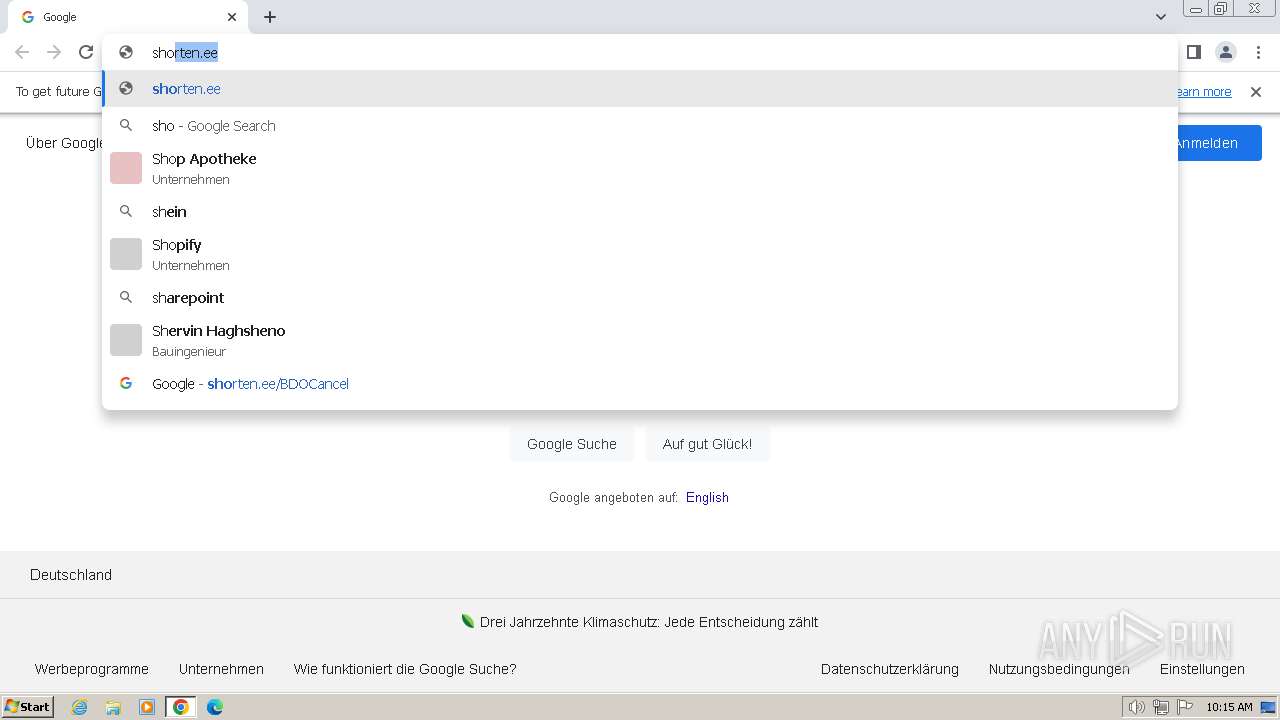Open the Nutzungsbedingungen footer link
The image size is (1280, 720).
click(x=1059, y=669)
